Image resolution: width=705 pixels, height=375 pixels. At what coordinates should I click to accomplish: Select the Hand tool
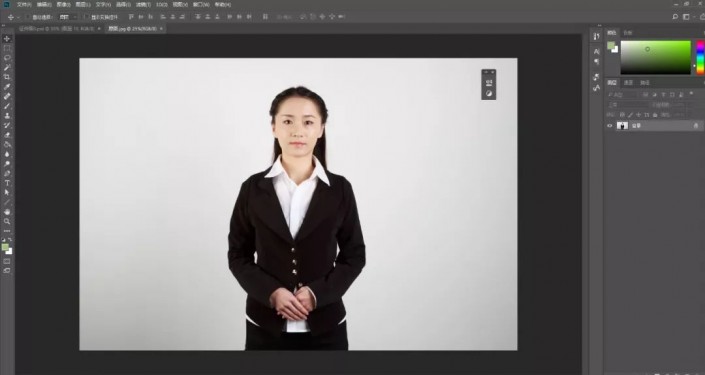pyautogui.click(x=7, y=212)
